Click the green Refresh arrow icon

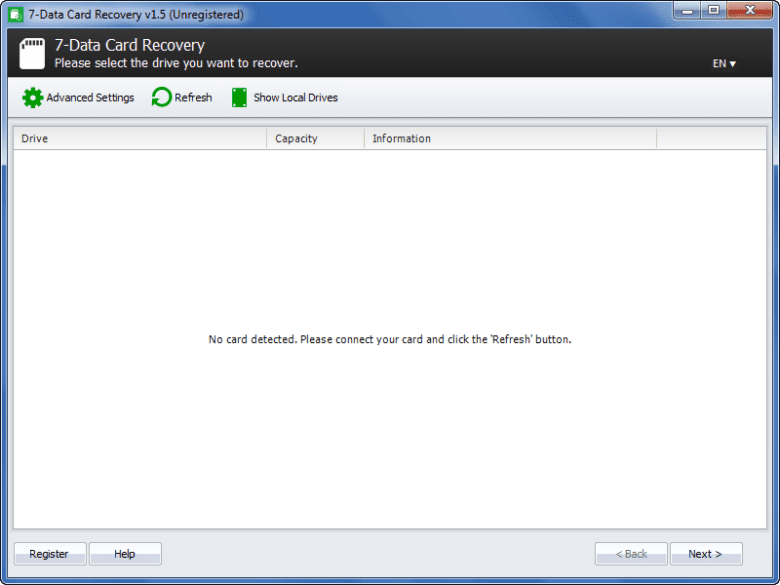pos(162,97)
